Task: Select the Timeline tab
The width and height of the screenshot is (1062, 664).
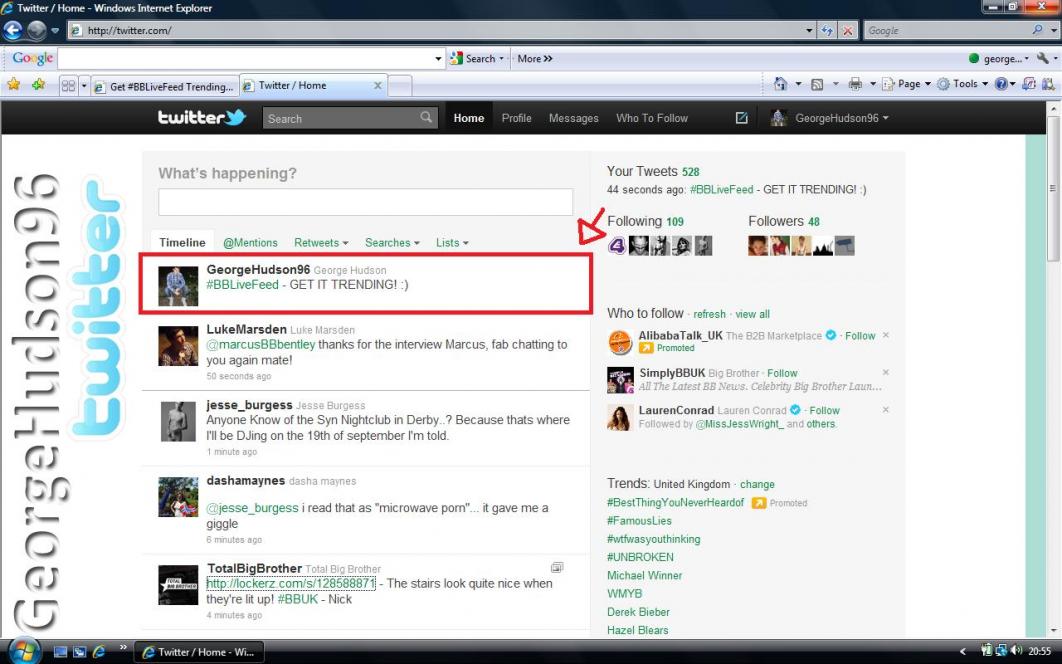Action: coord(182,243)
